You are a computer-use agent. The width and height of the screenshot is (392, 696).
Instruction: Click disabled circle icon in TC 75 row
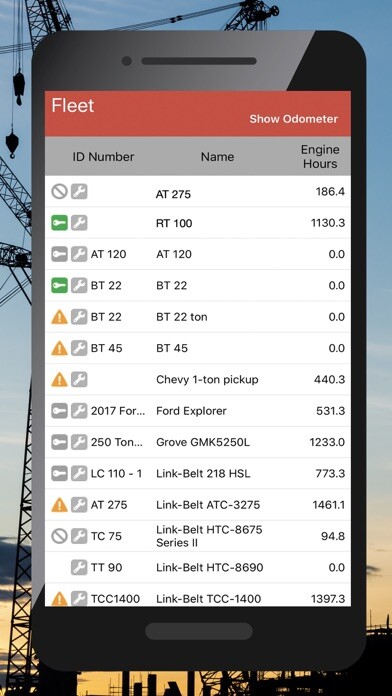click(x=59, y=536)
